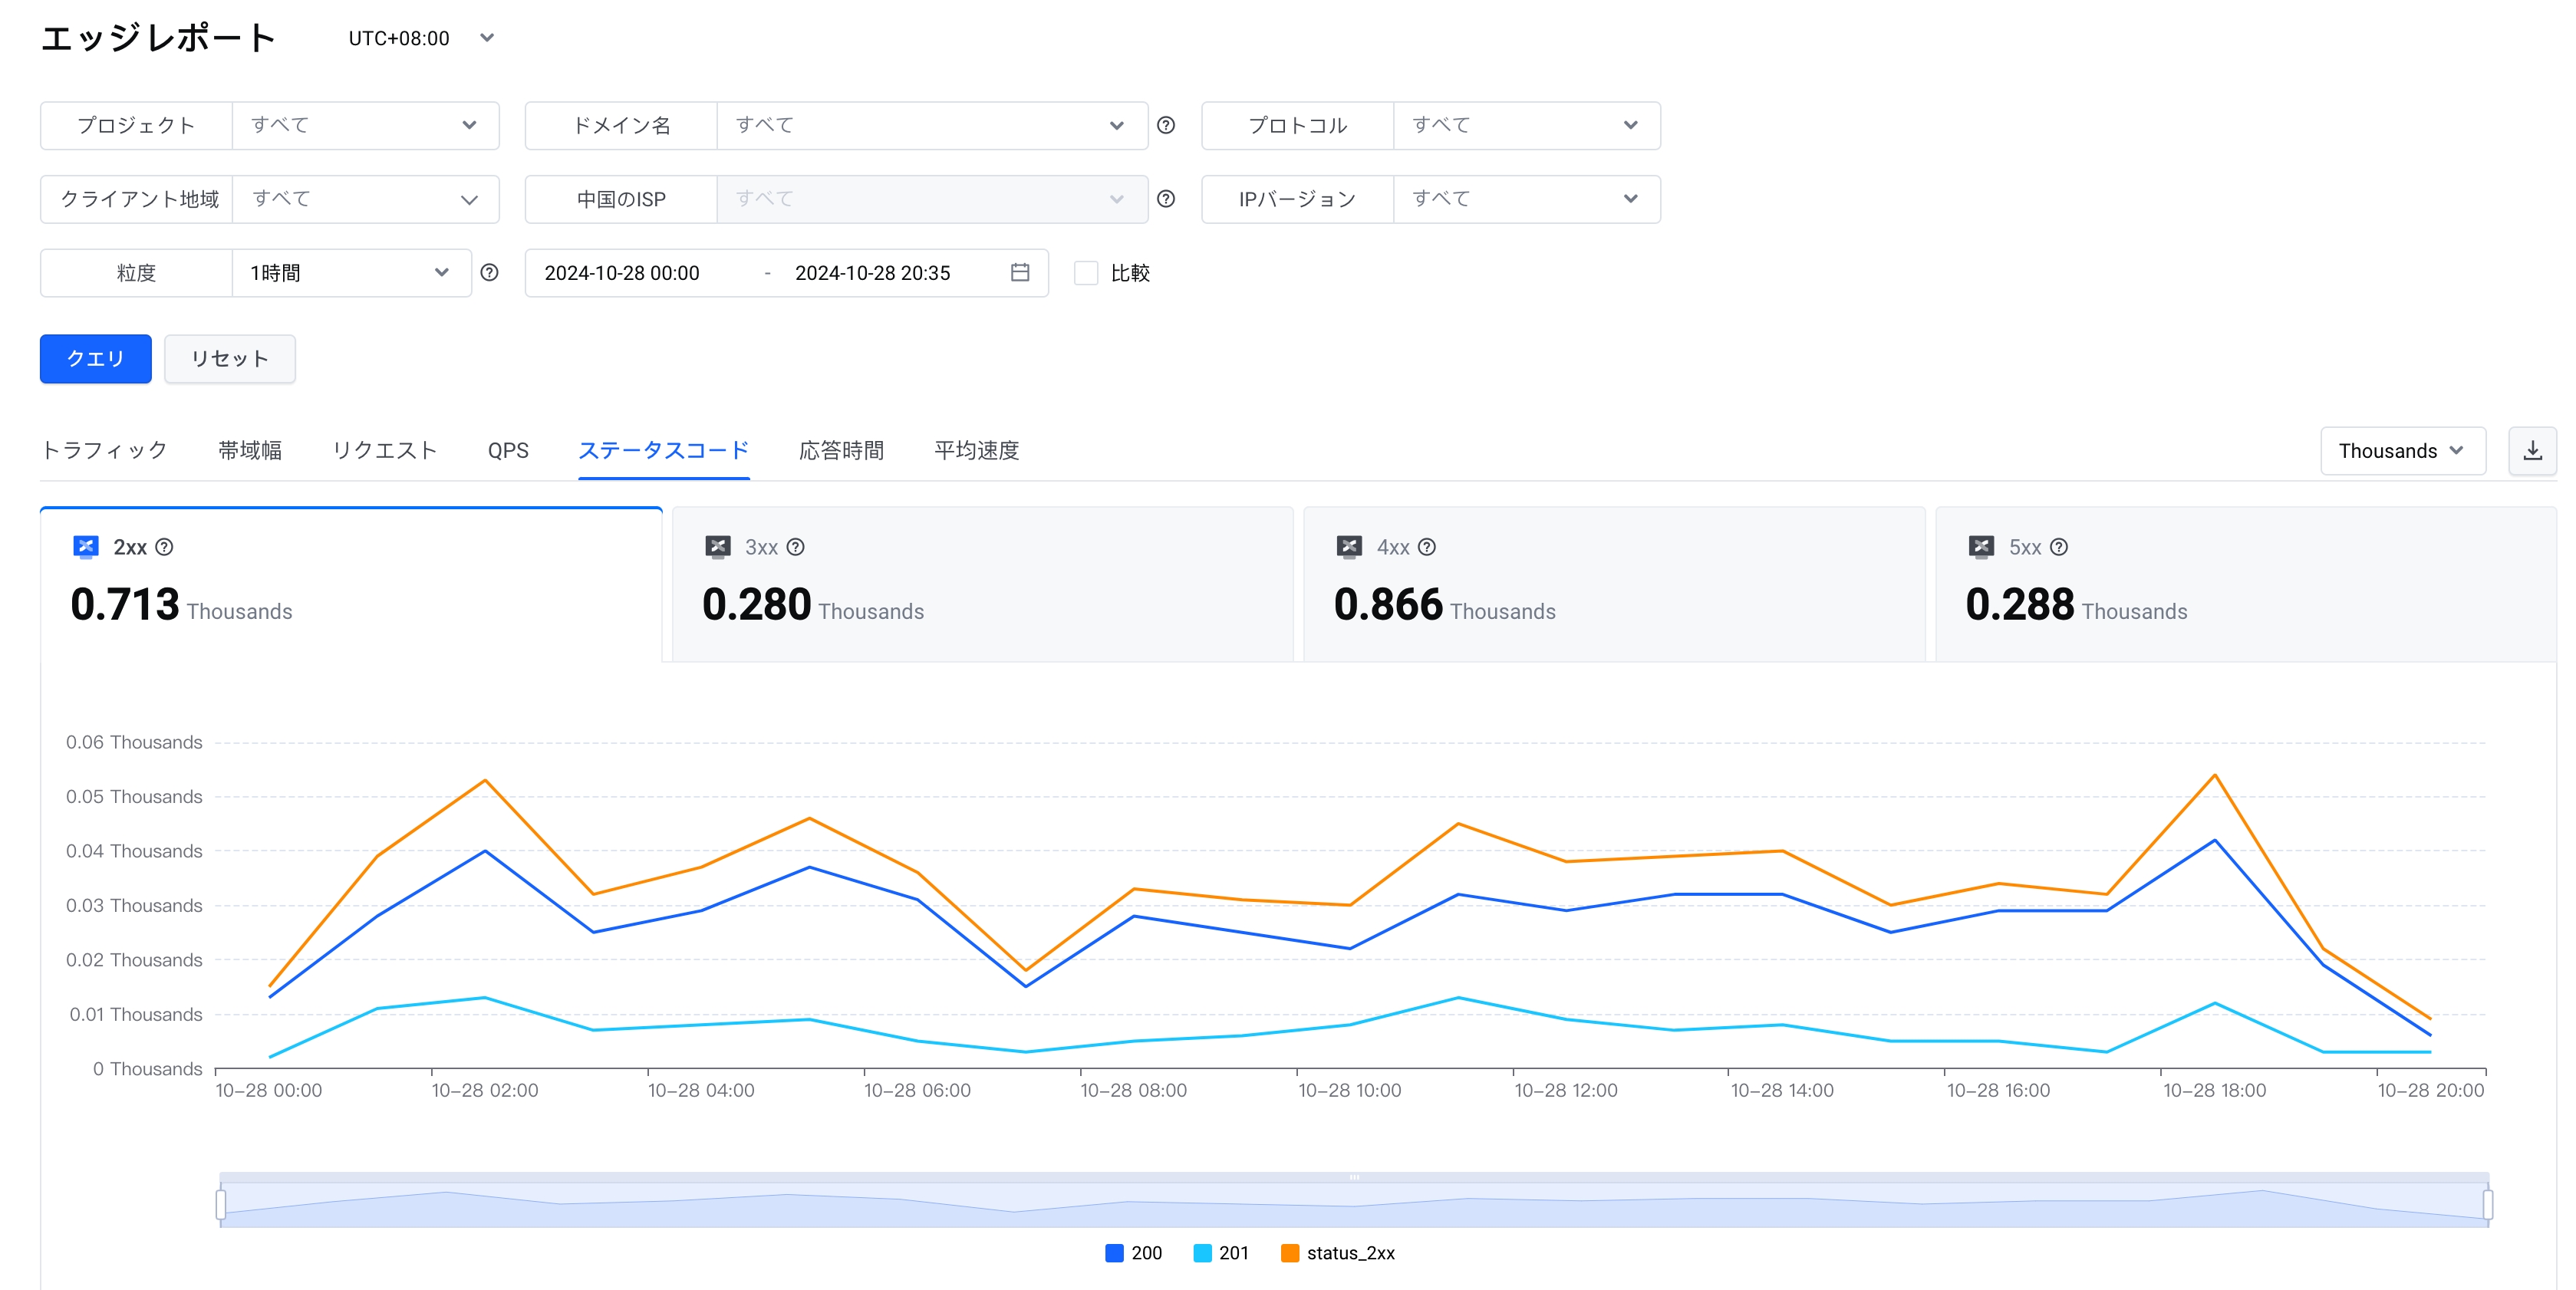The height and width of the screenshot is (1290, 2576).
Task: Open the Thousands unit dropdown
Action: [x=2402, y=451]
